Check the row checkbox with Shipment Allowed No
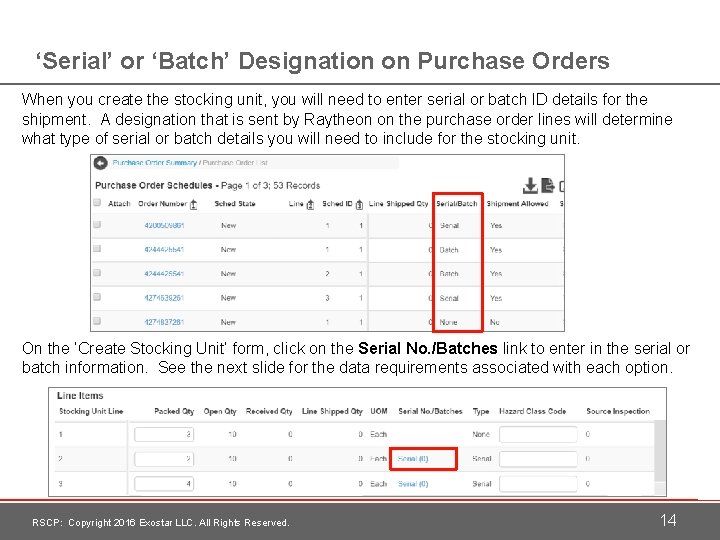720x540 pixels. (97, 321)
